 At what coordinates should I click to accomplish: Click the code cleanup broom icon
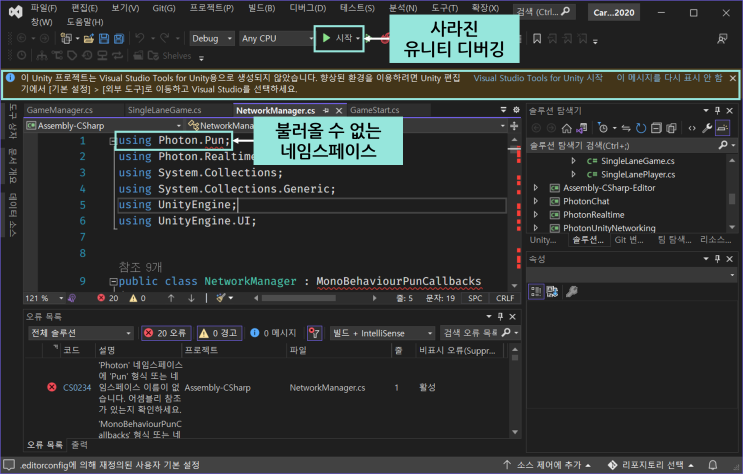221,298
